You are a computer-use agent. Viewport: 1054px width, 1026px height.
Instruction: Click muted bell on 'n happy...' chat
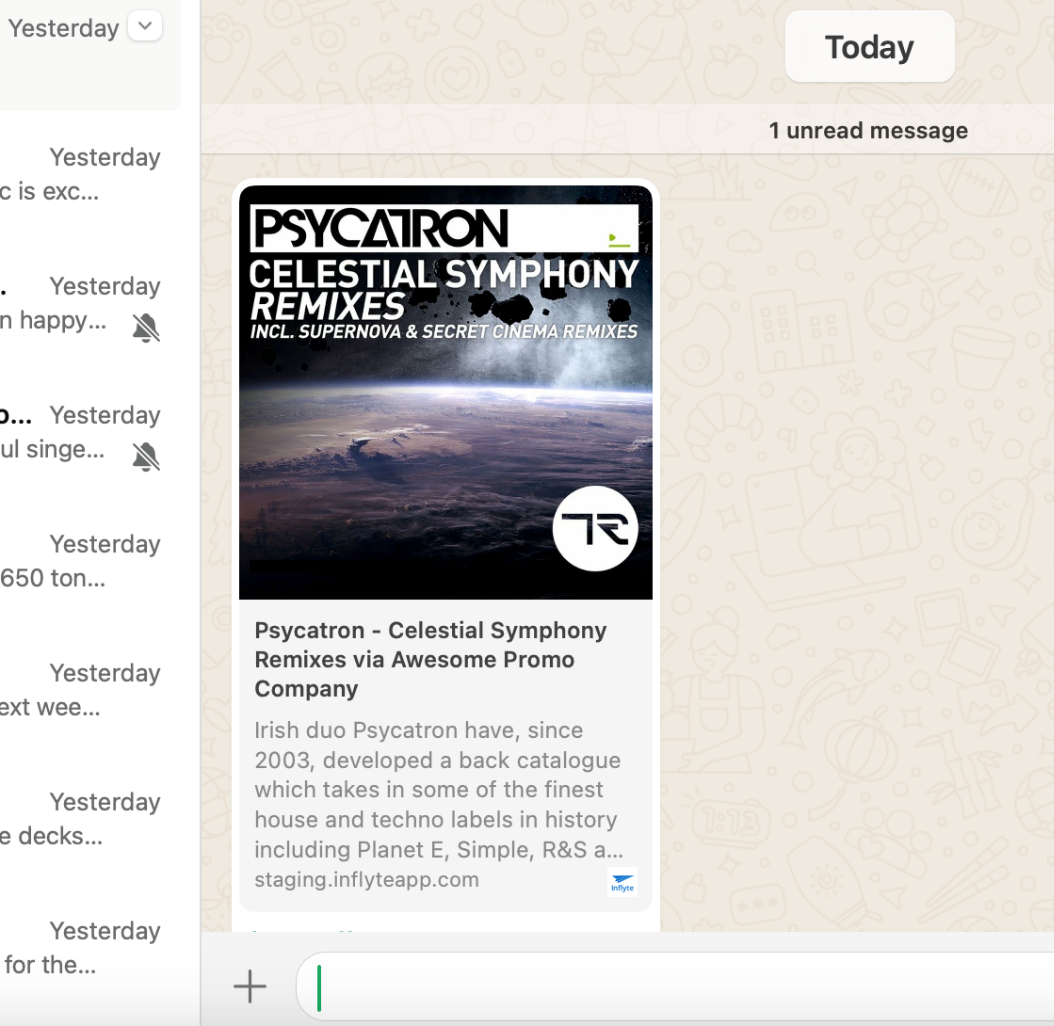[146, 327]
